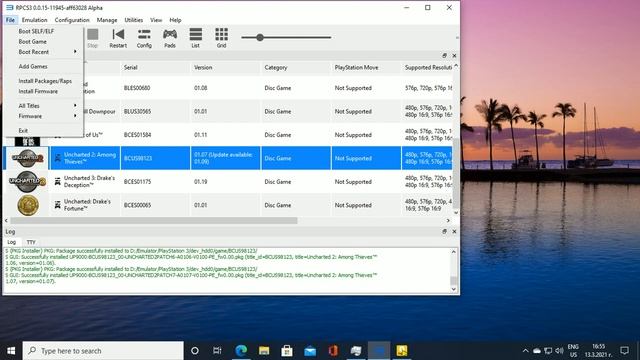
Task: Close the File menu via File
Action: tap(10, 20)
